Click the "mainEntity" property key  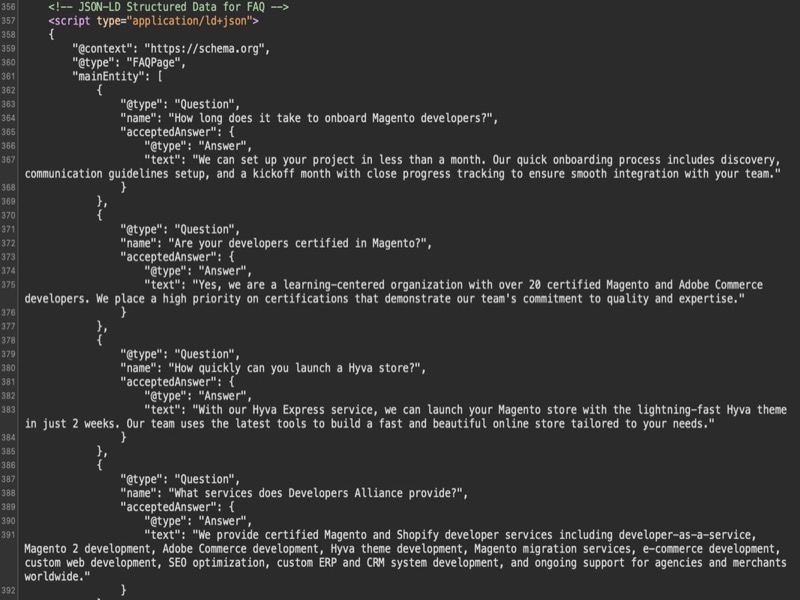(110, 76)
